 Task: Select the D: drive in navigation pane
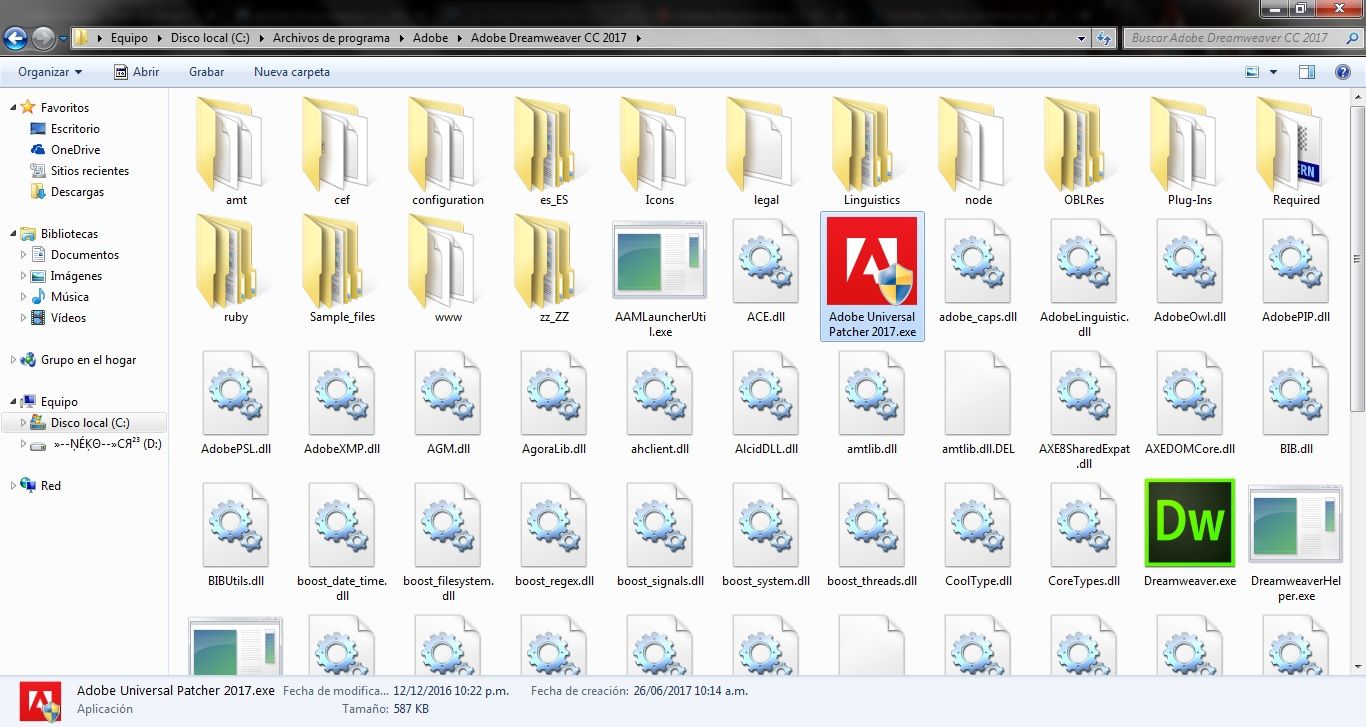pos(97,444)
